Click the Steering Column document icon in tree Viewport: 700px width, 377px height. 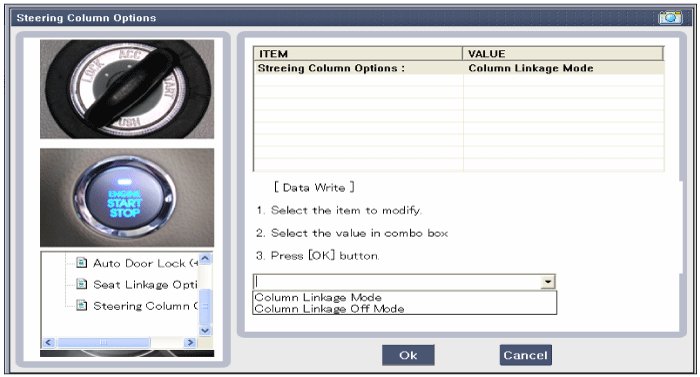[81, 305]
